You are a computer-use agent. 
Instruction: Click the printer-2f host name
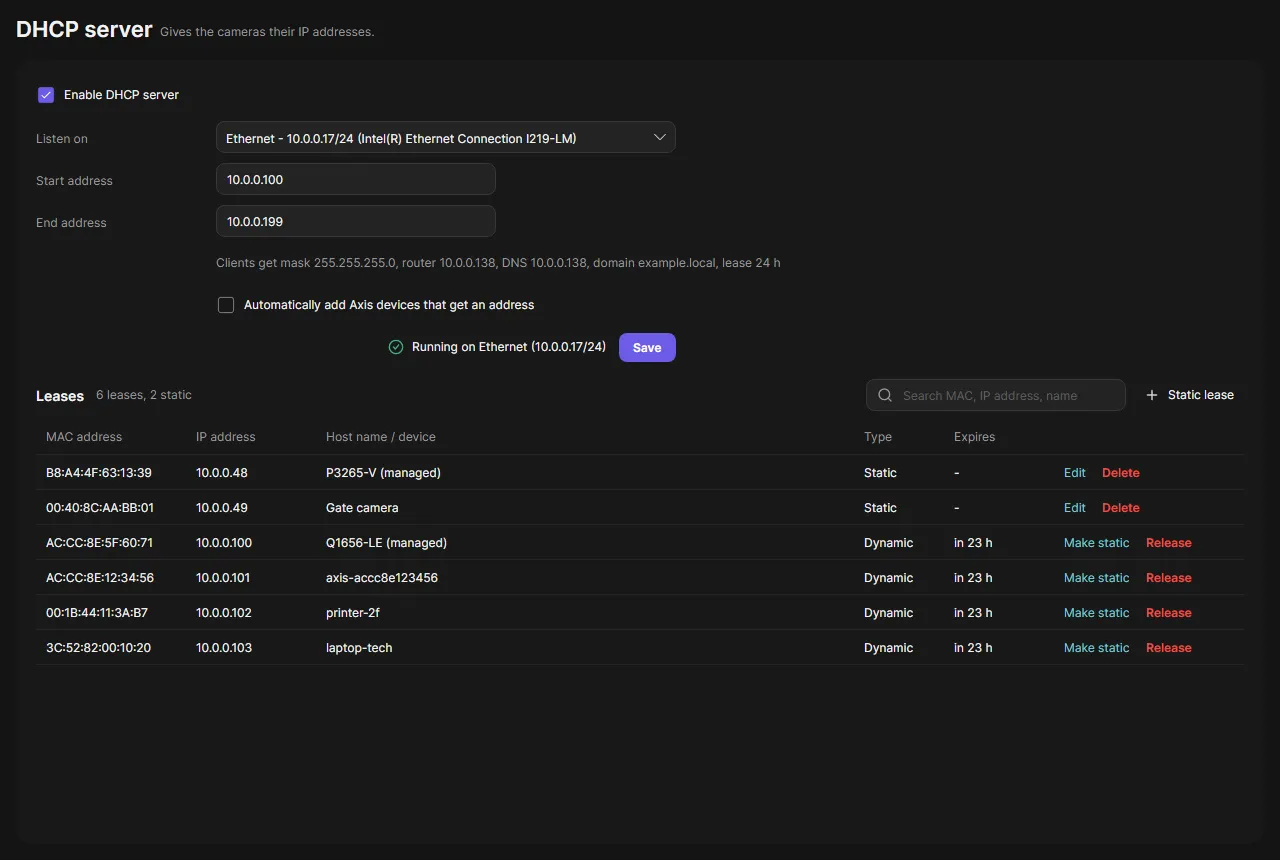[353, 613]
